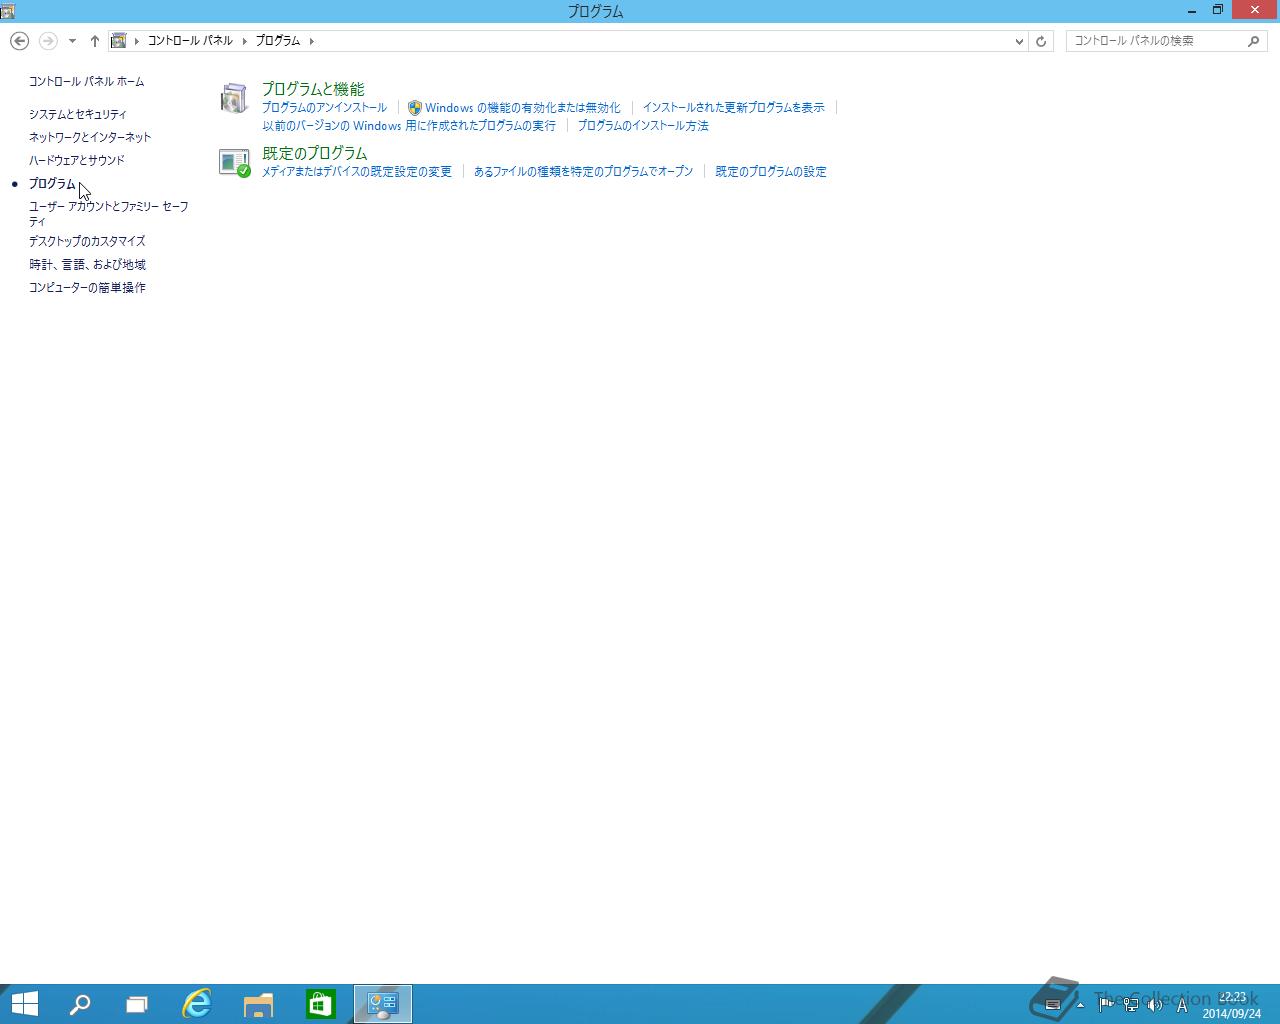Select プログラム in address breadcrumb

click(277, 41)
